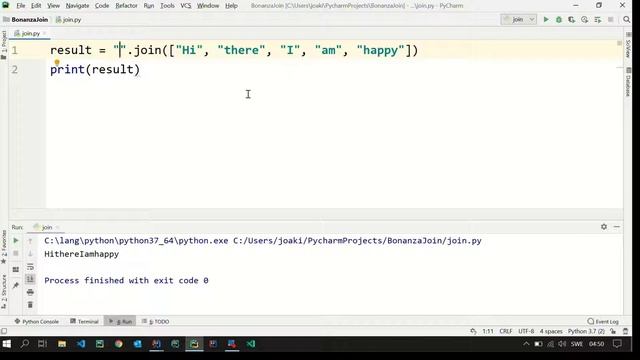Click the 1:11 line:column indicator

click(488, 331)
